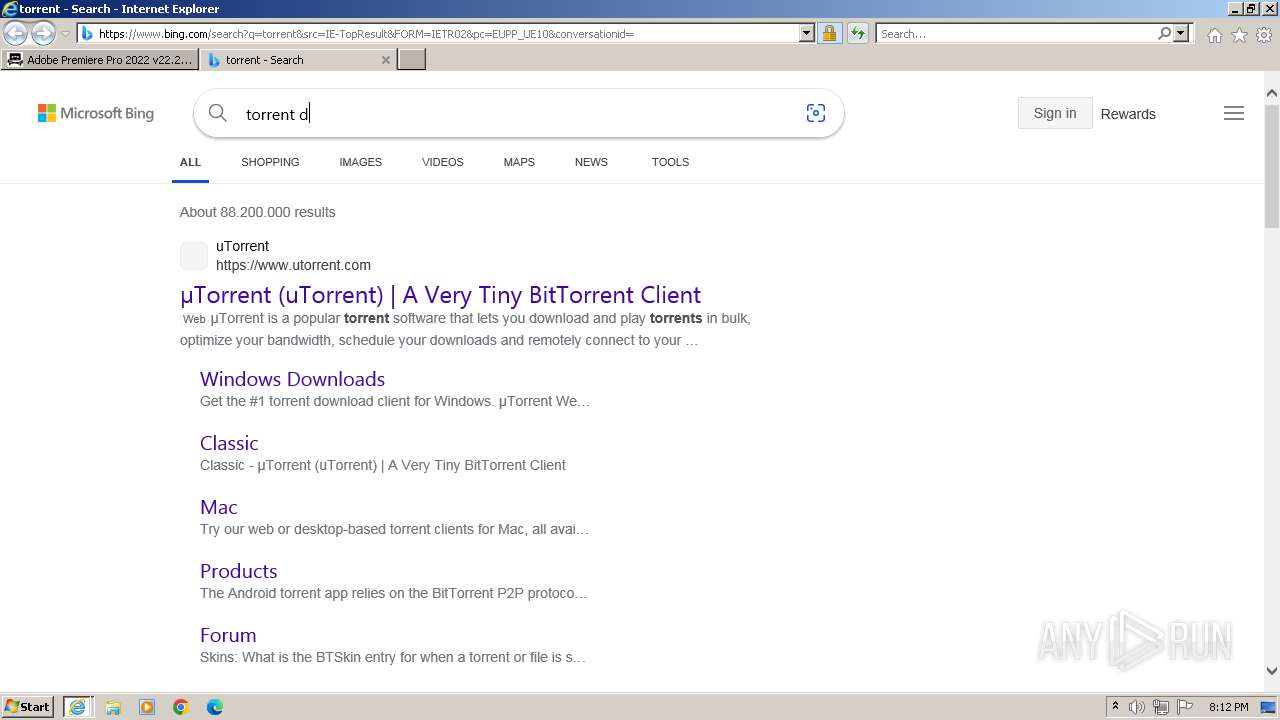Open the Forum sublink

228,635
